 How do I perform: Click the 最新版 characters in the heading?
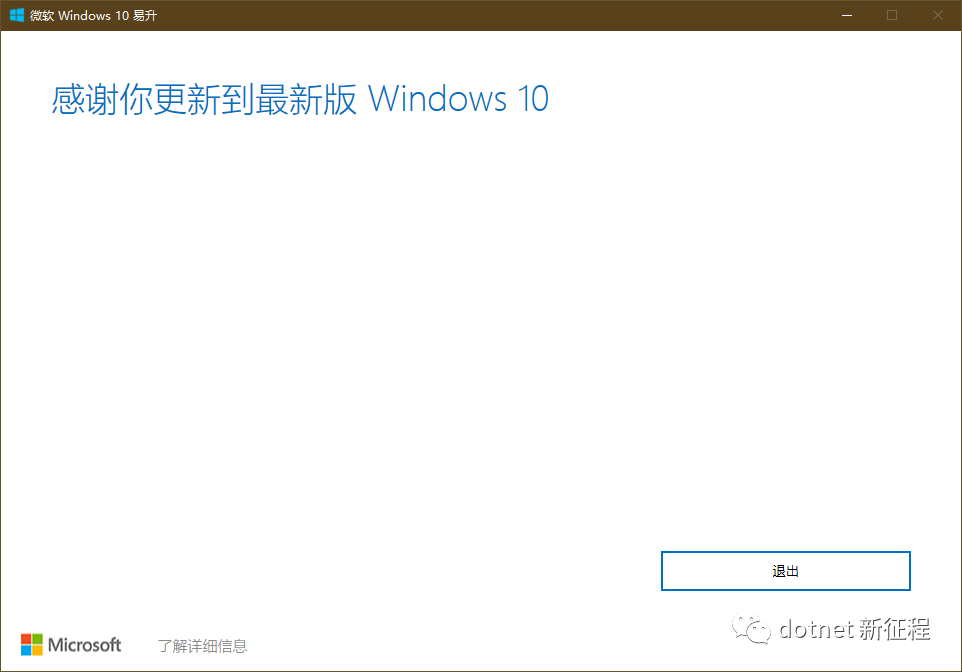[306, 99]
